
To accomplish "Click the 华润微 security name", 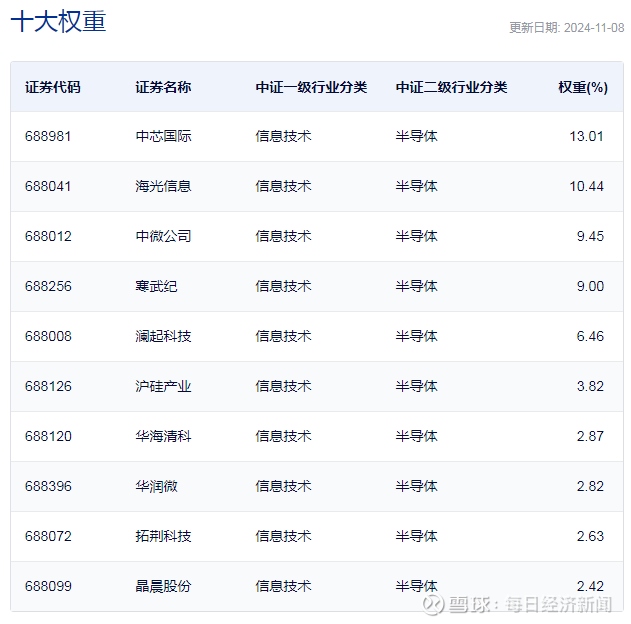I will coord(156,486).
